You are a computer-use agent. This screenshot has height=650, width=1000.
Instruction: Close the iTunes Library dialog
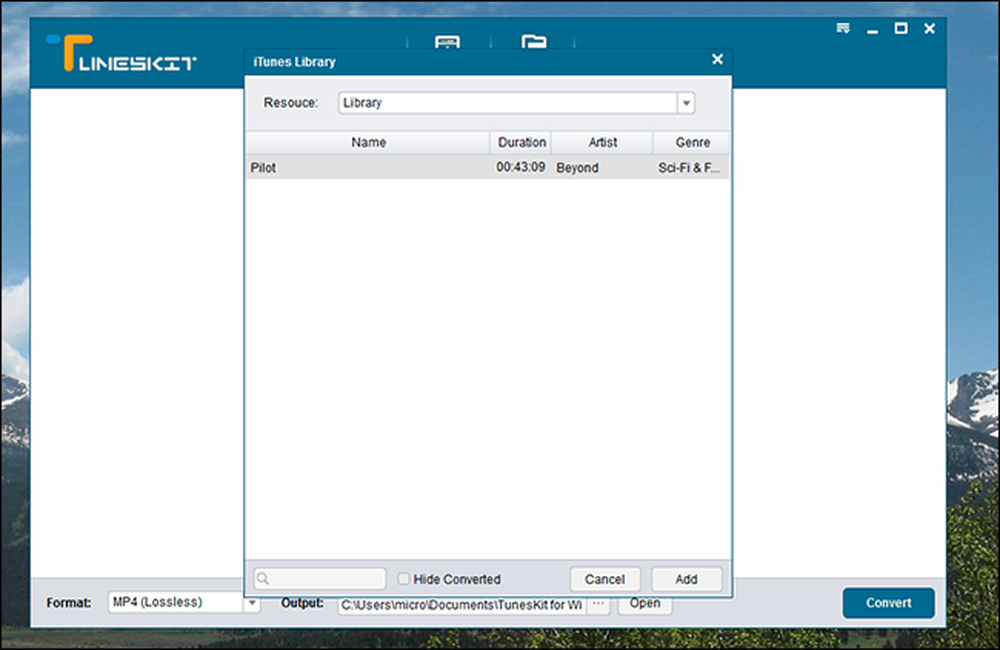coord(717,59)
